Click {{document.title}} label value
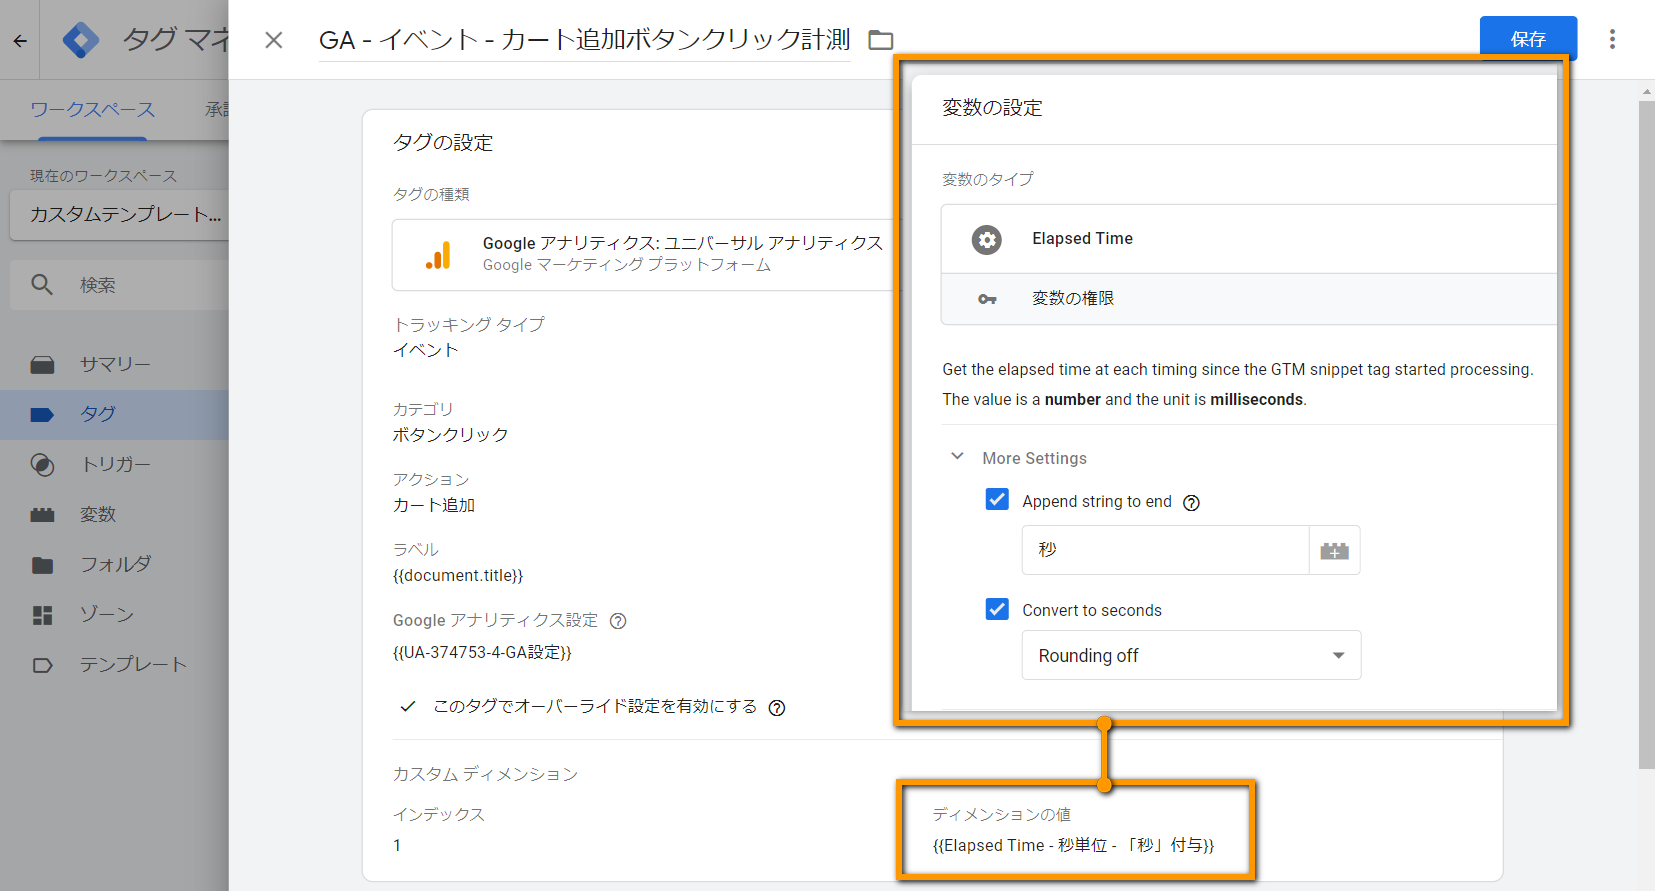Viewport: 1655px width, 891px height. coord(458,576)
